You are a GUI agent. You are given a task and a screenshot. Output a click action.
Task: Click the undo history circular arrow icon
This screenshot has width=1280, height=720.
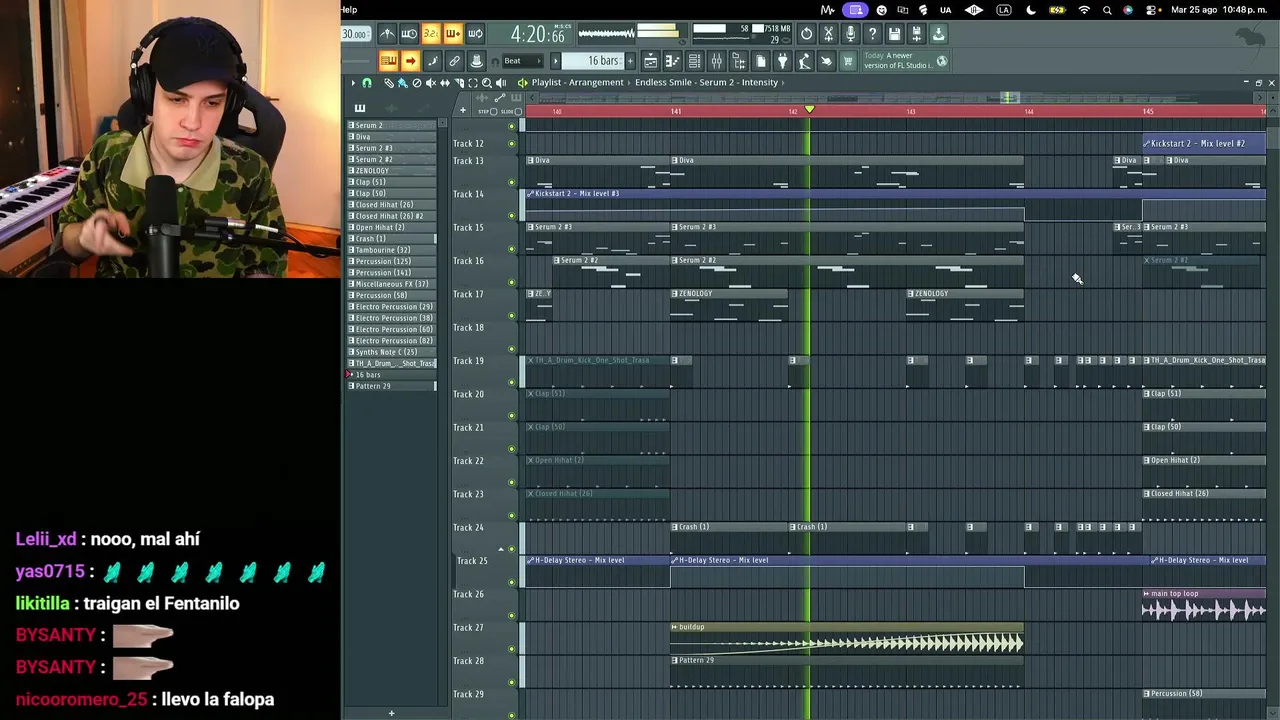[806, 34]
